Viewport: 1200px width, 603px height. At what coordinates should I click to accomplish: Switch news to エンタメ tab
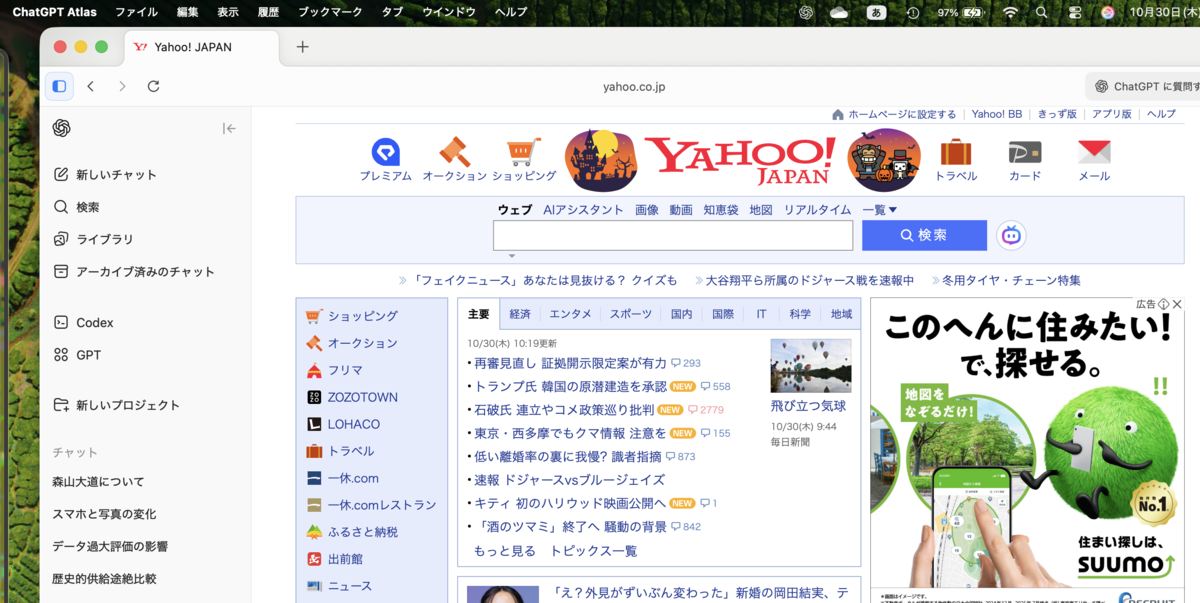click(570, 314)
